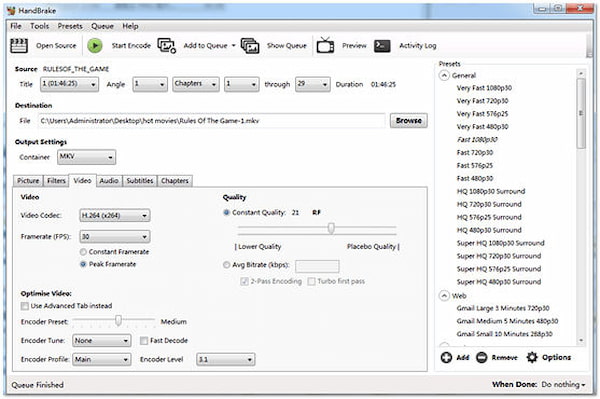This screenshot has width=600, height=399.
Task: Click the Add to Queue icon
Action: [x=167, y=46]
